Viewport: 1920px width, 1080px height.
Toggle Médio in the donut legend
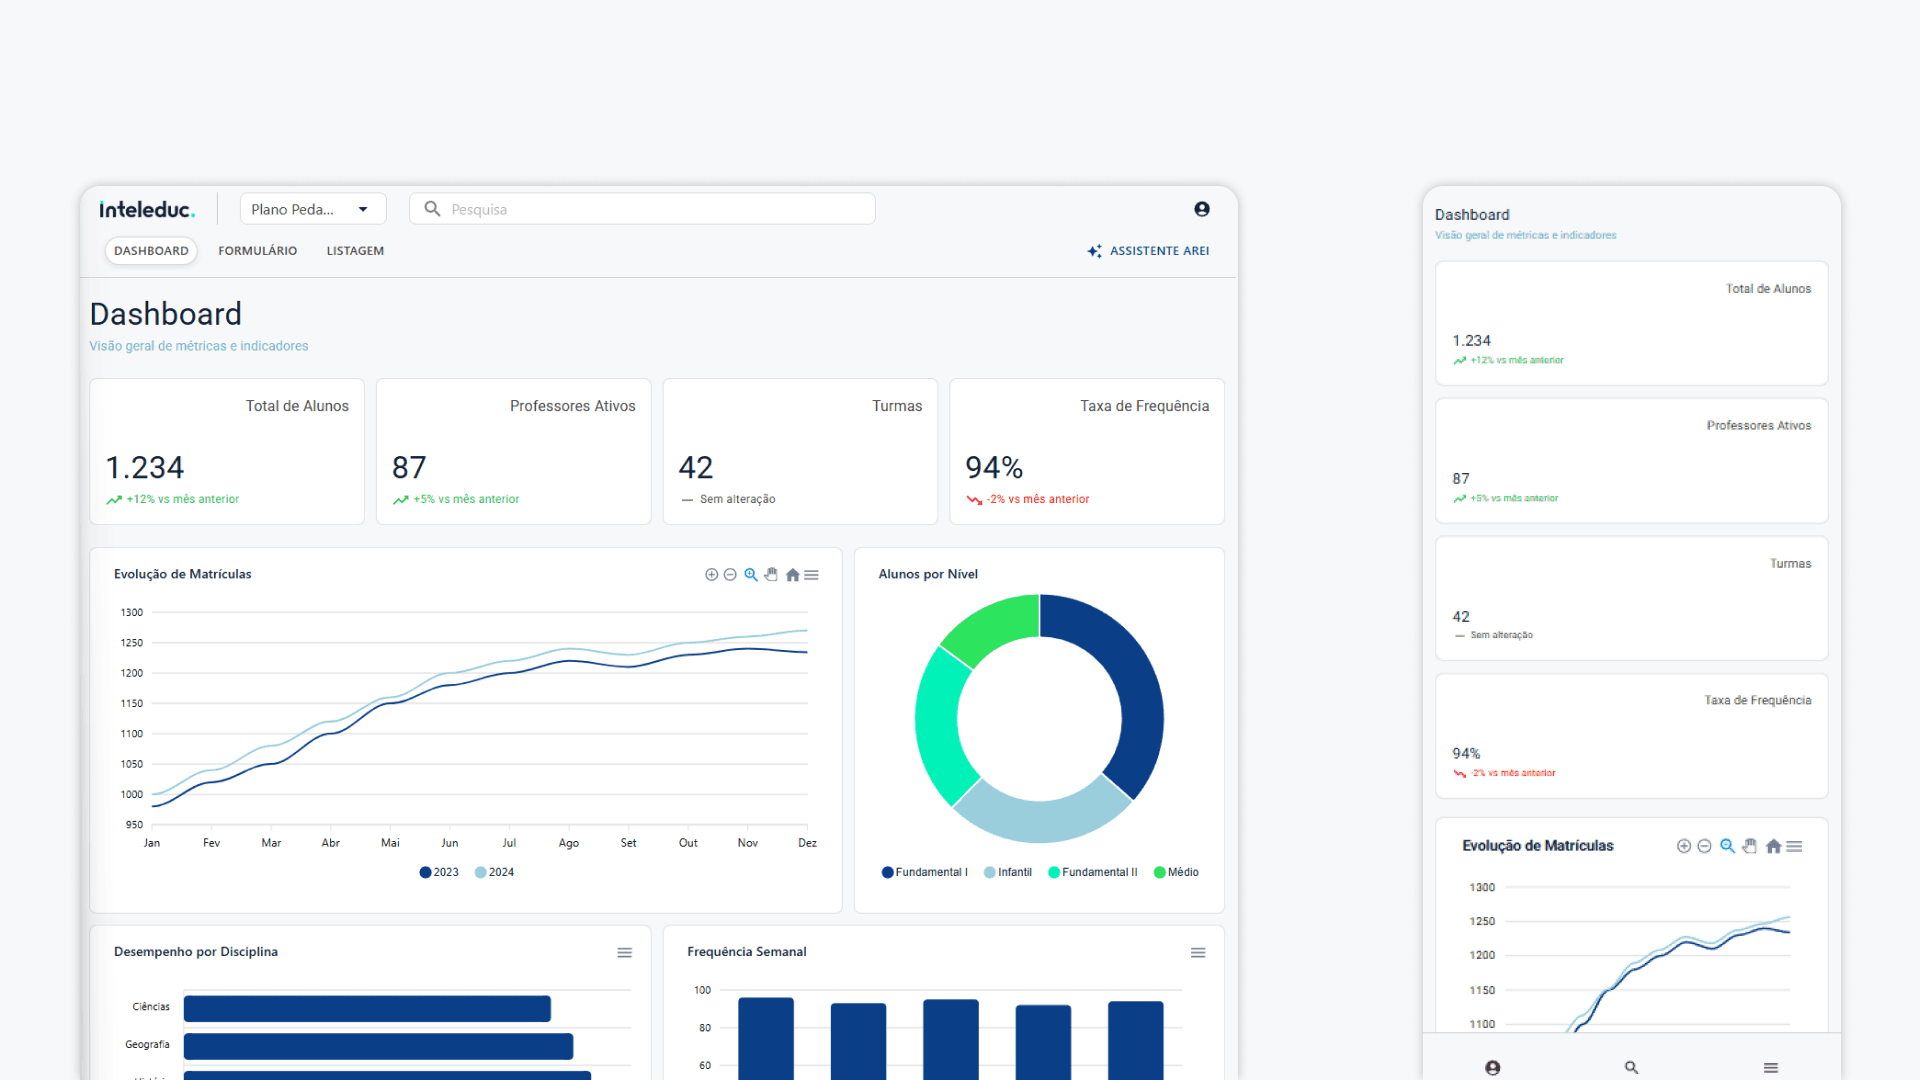coord(1176,872)
